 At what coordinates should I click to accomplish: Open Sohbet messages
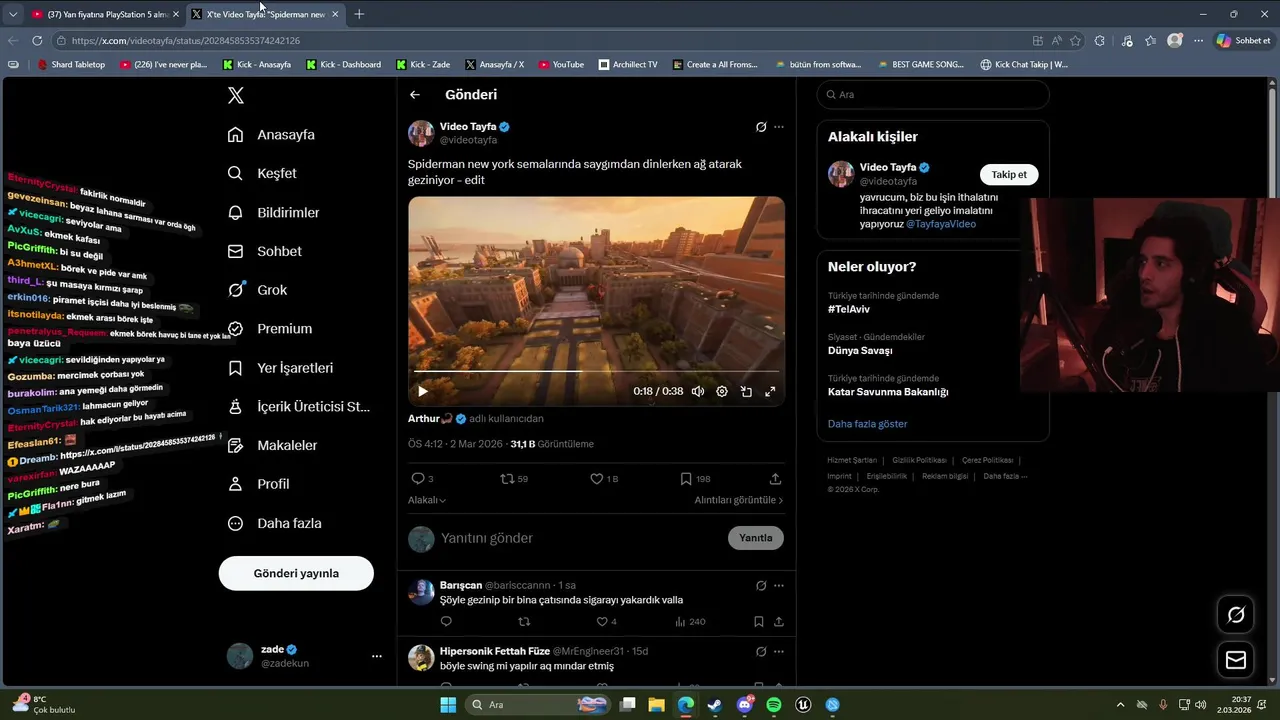tap(264, 251)
